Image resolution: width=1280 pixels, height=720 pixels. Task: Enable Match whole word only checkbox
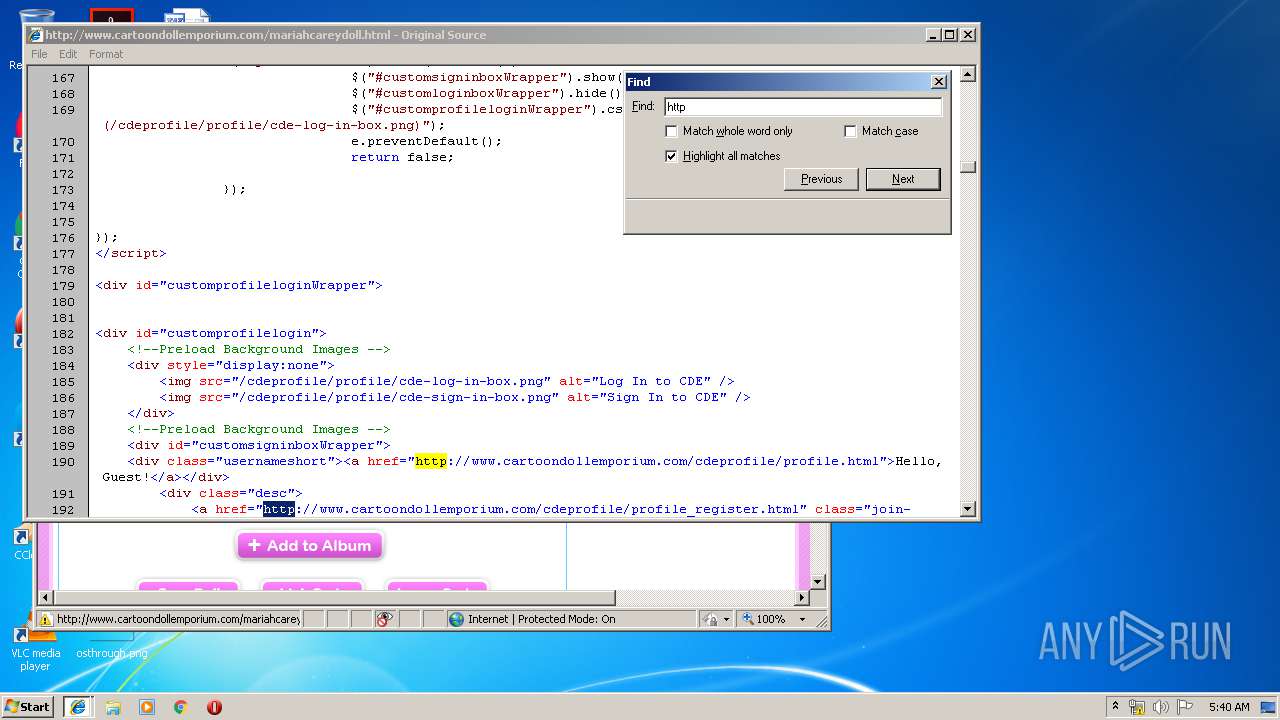672,131
